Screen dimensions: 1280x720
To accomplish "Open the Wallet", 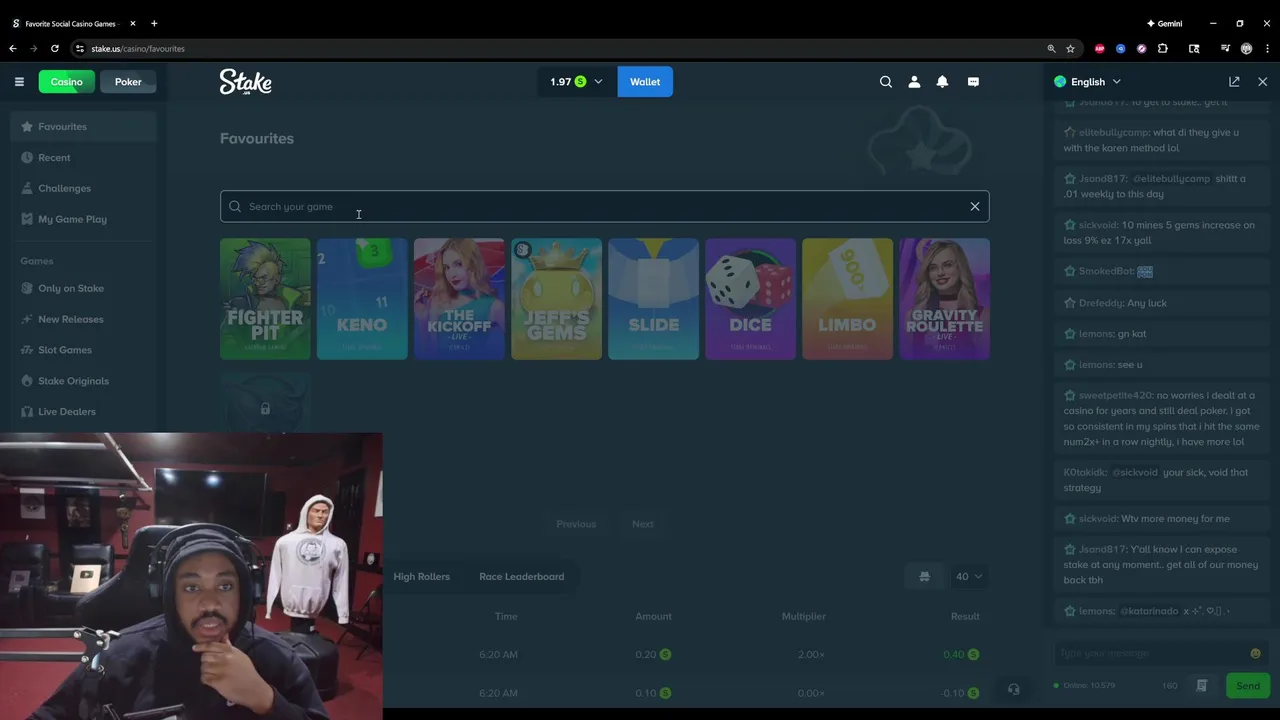I will tap(645, 82).
